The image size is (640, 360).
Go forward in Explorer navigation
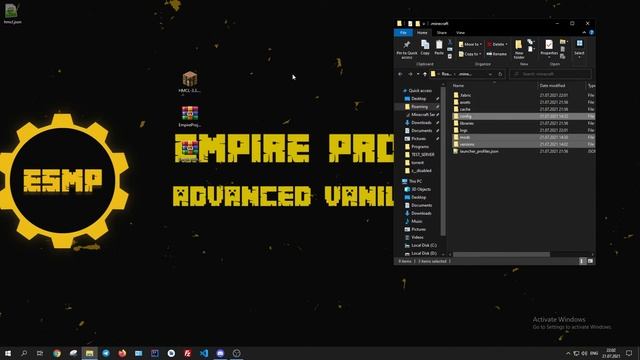[410, 74]
